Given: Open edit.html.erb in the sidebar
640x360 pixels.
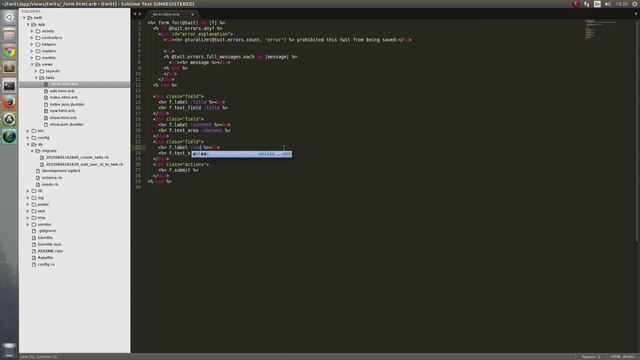Looking at the screenshot, I should coord(62,91).
